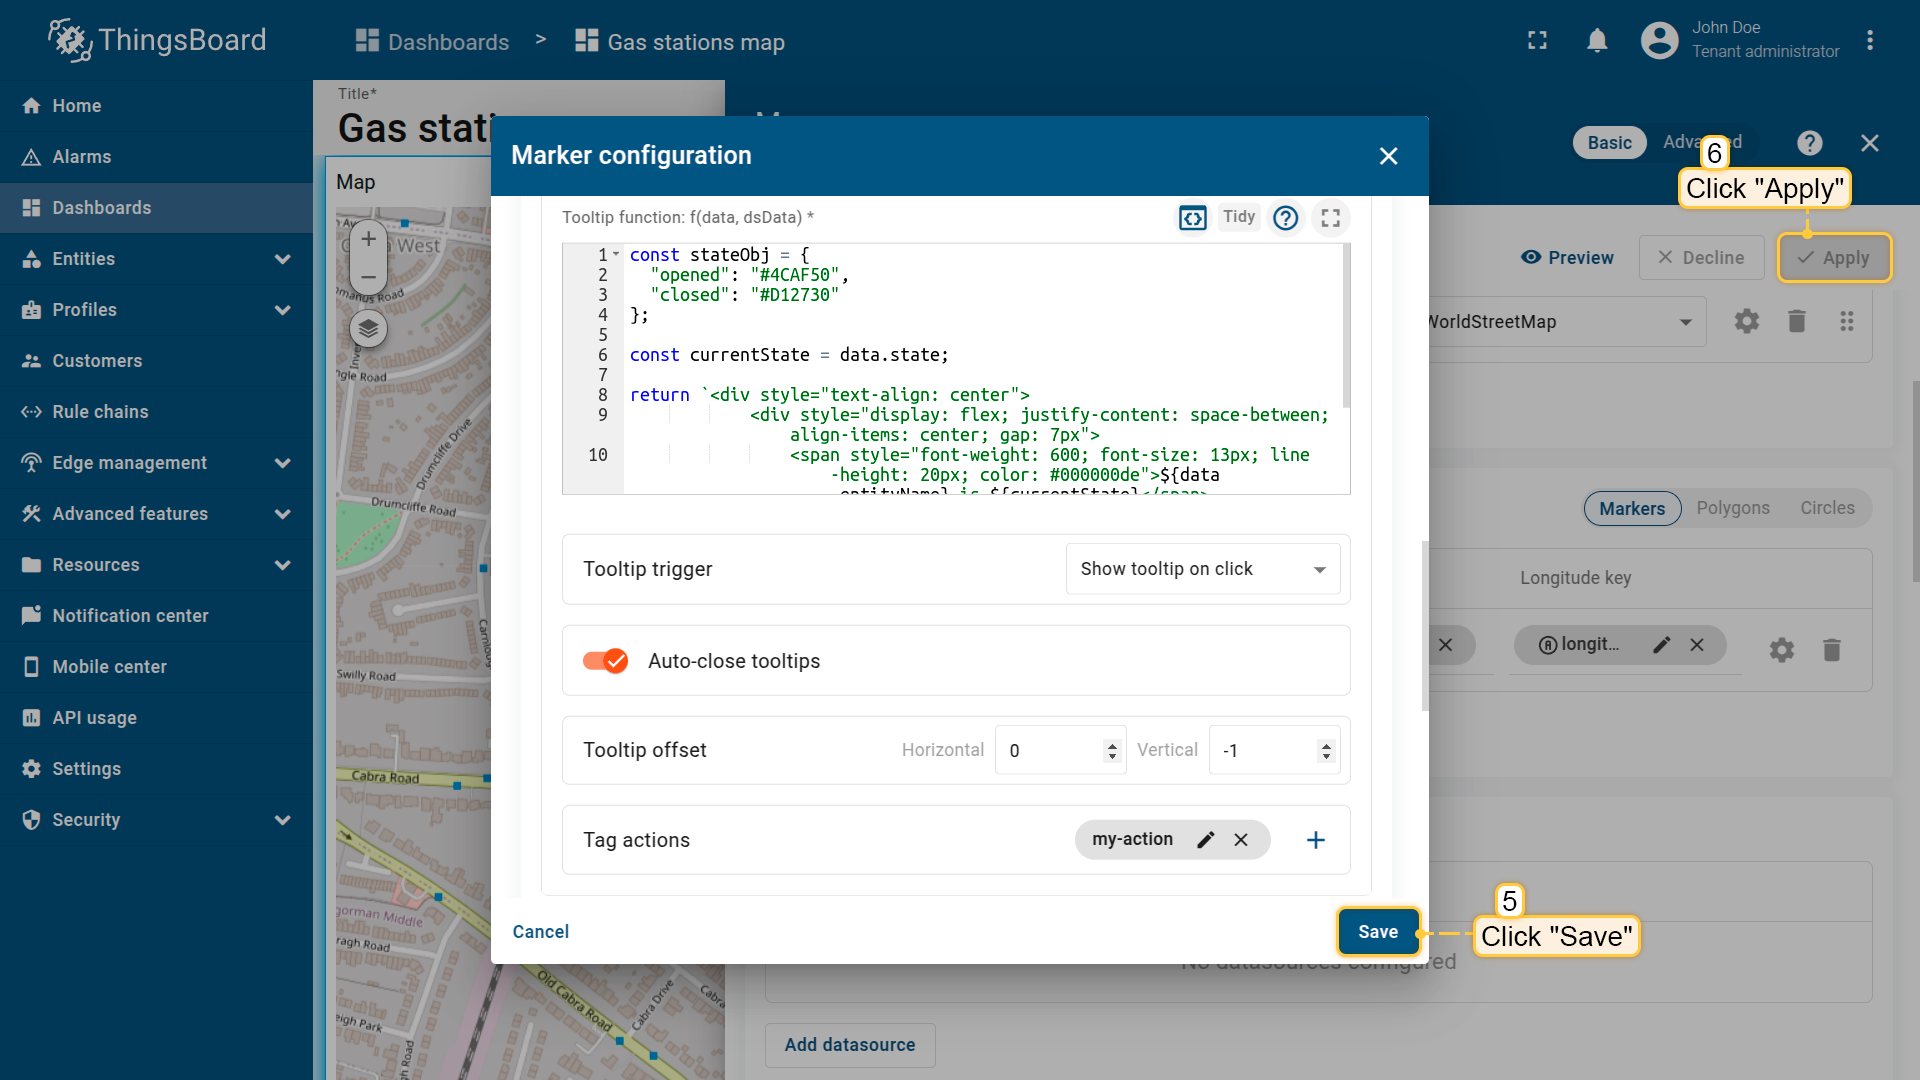Add new tag action plus icon
The height and width of the screenshot is (1080, 1920).
(x=1316, y=840)
